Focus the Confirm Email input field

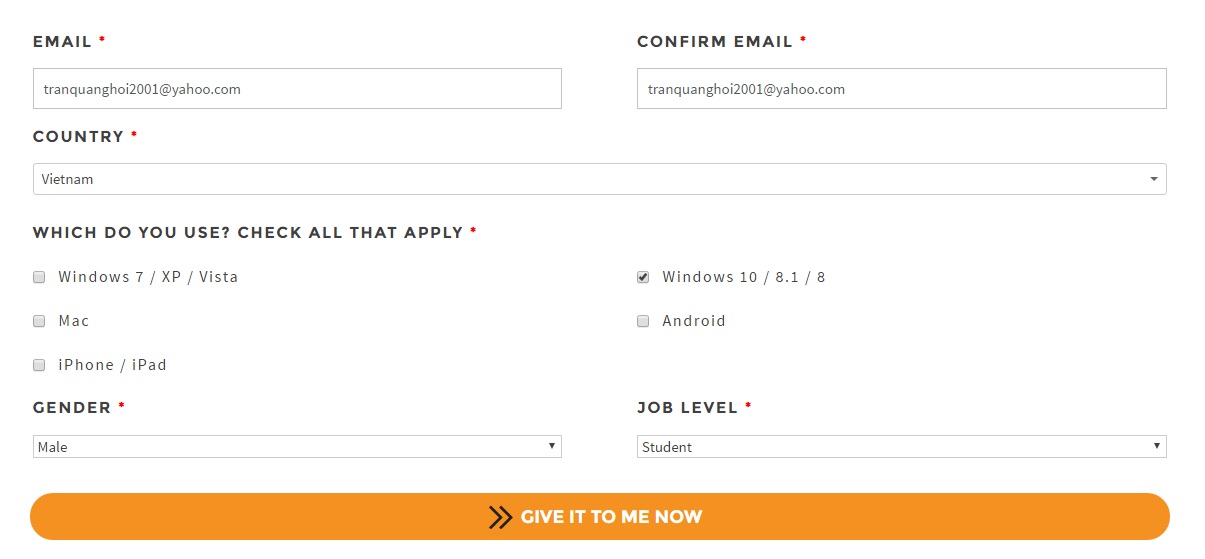tap(901, 89)
